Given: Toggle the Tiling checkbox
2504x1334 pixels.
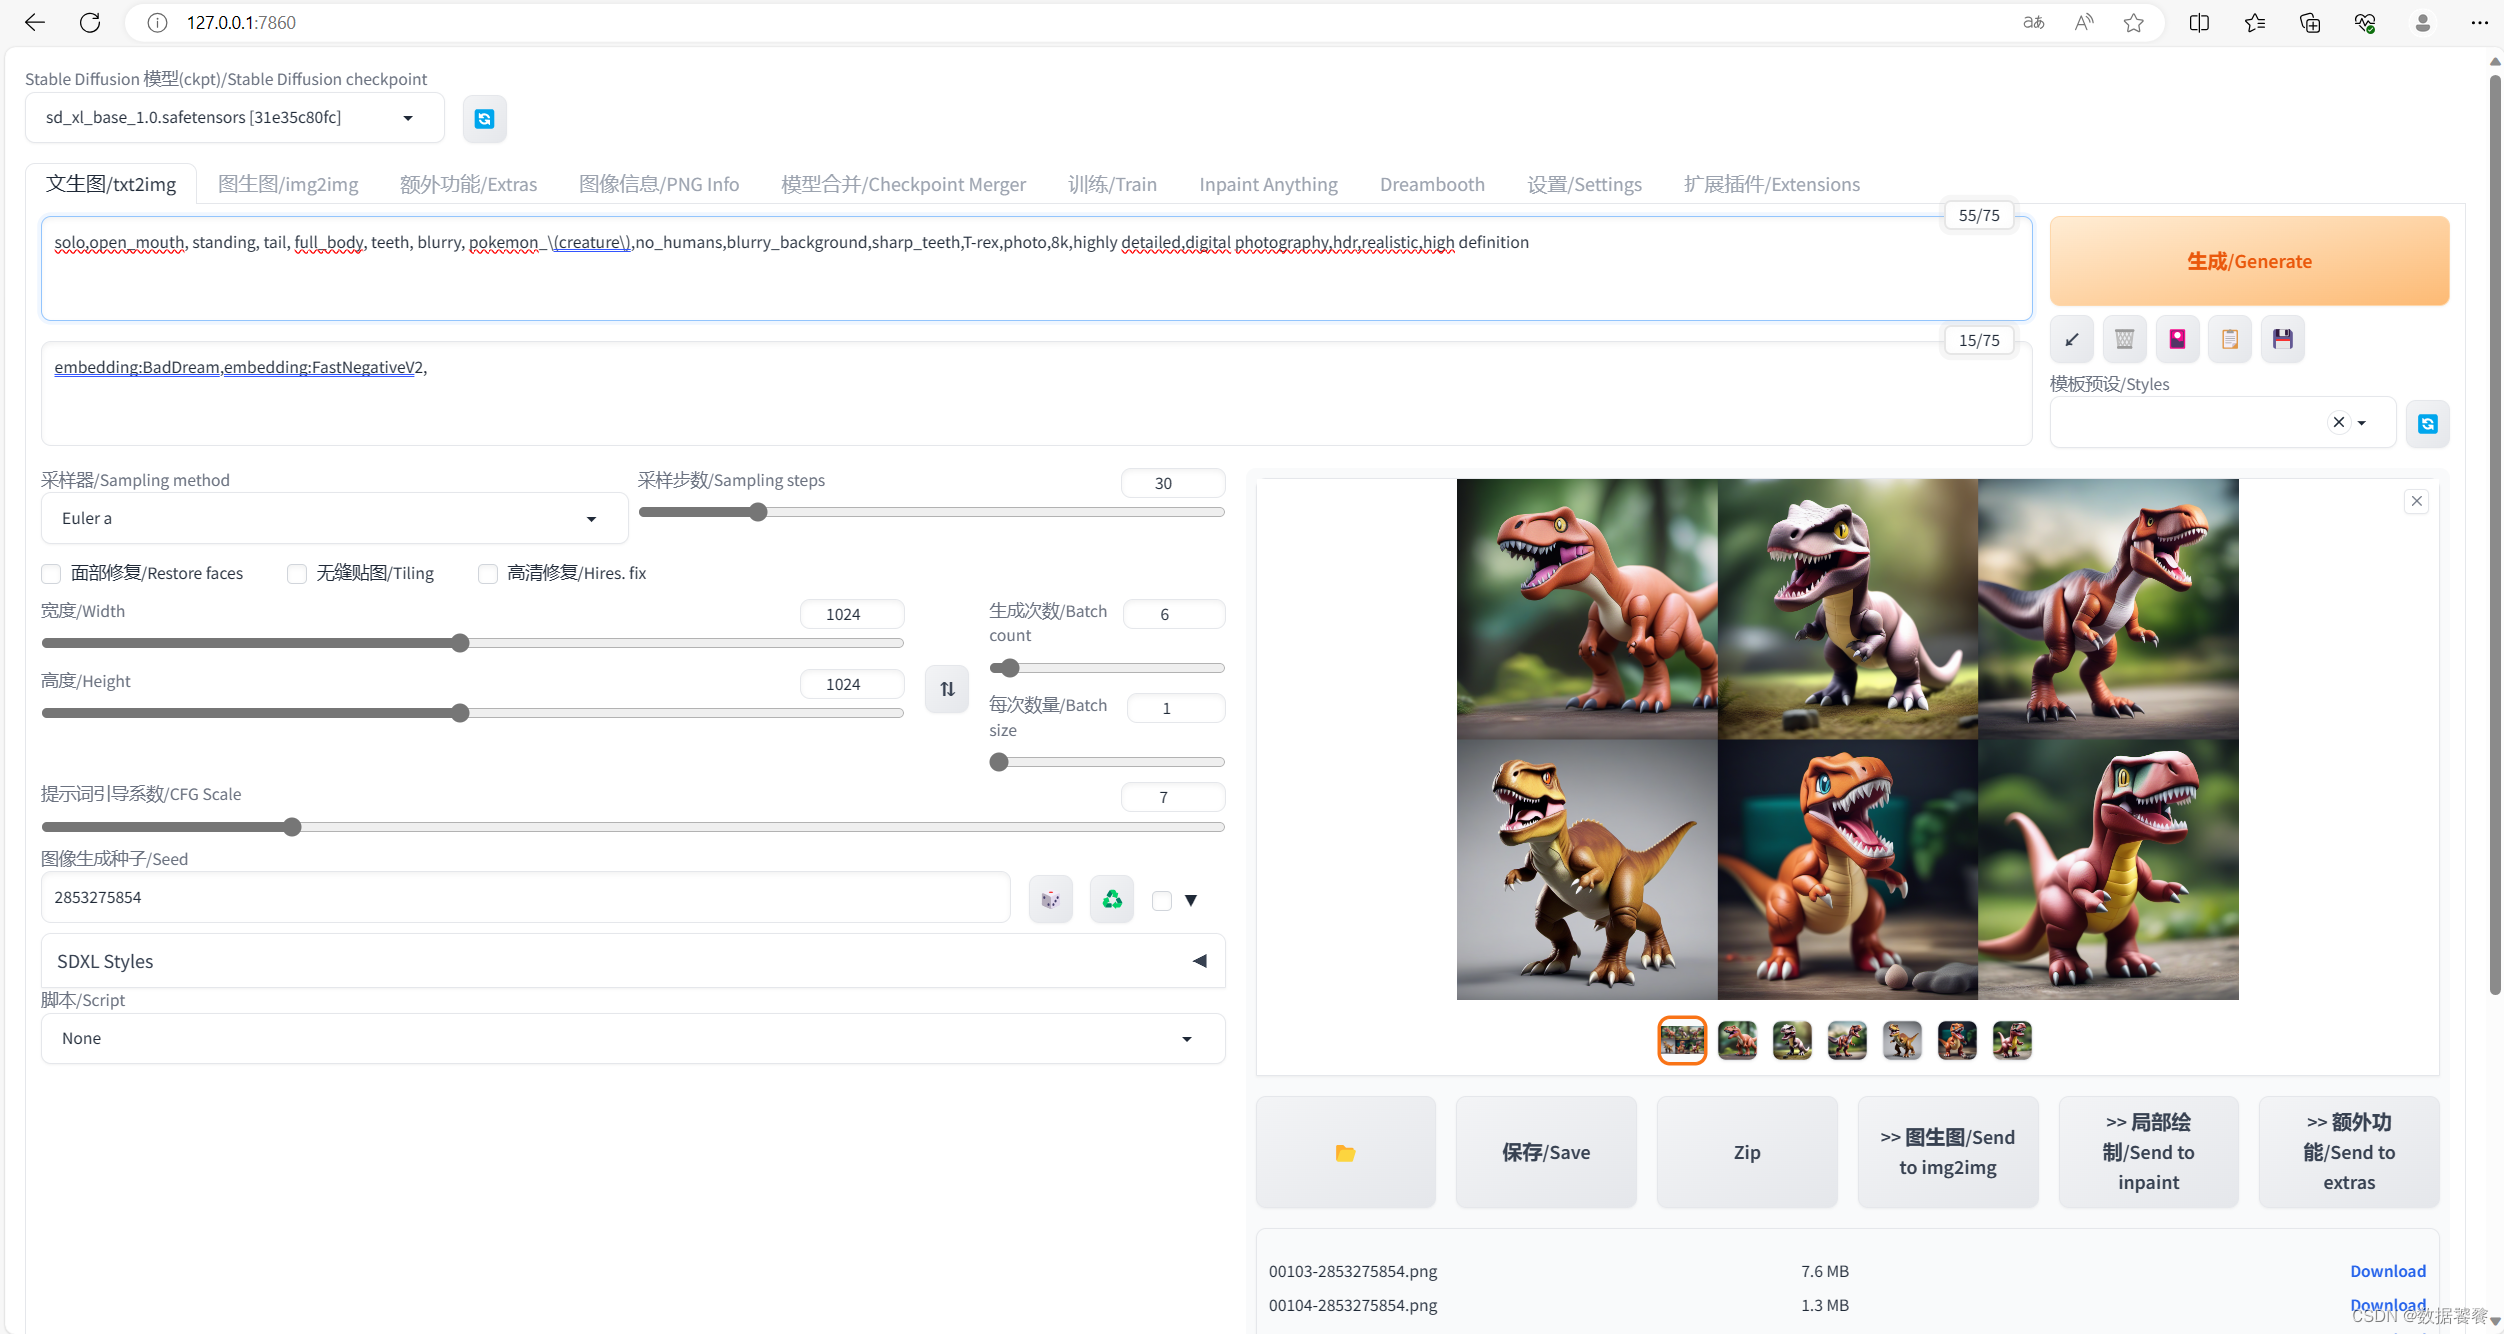Looking at the screenshot, I should (297, 573).
